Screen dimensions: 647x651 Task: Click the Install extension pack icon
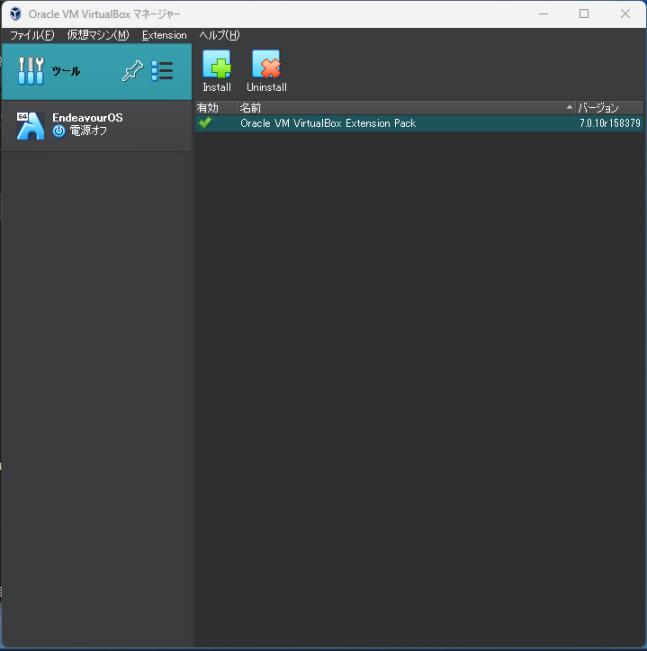coord(216,64)
